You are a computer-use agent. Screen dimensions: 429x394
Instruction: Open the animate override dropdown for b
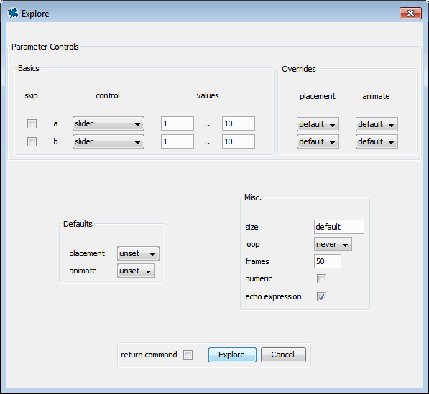point(377,142)
